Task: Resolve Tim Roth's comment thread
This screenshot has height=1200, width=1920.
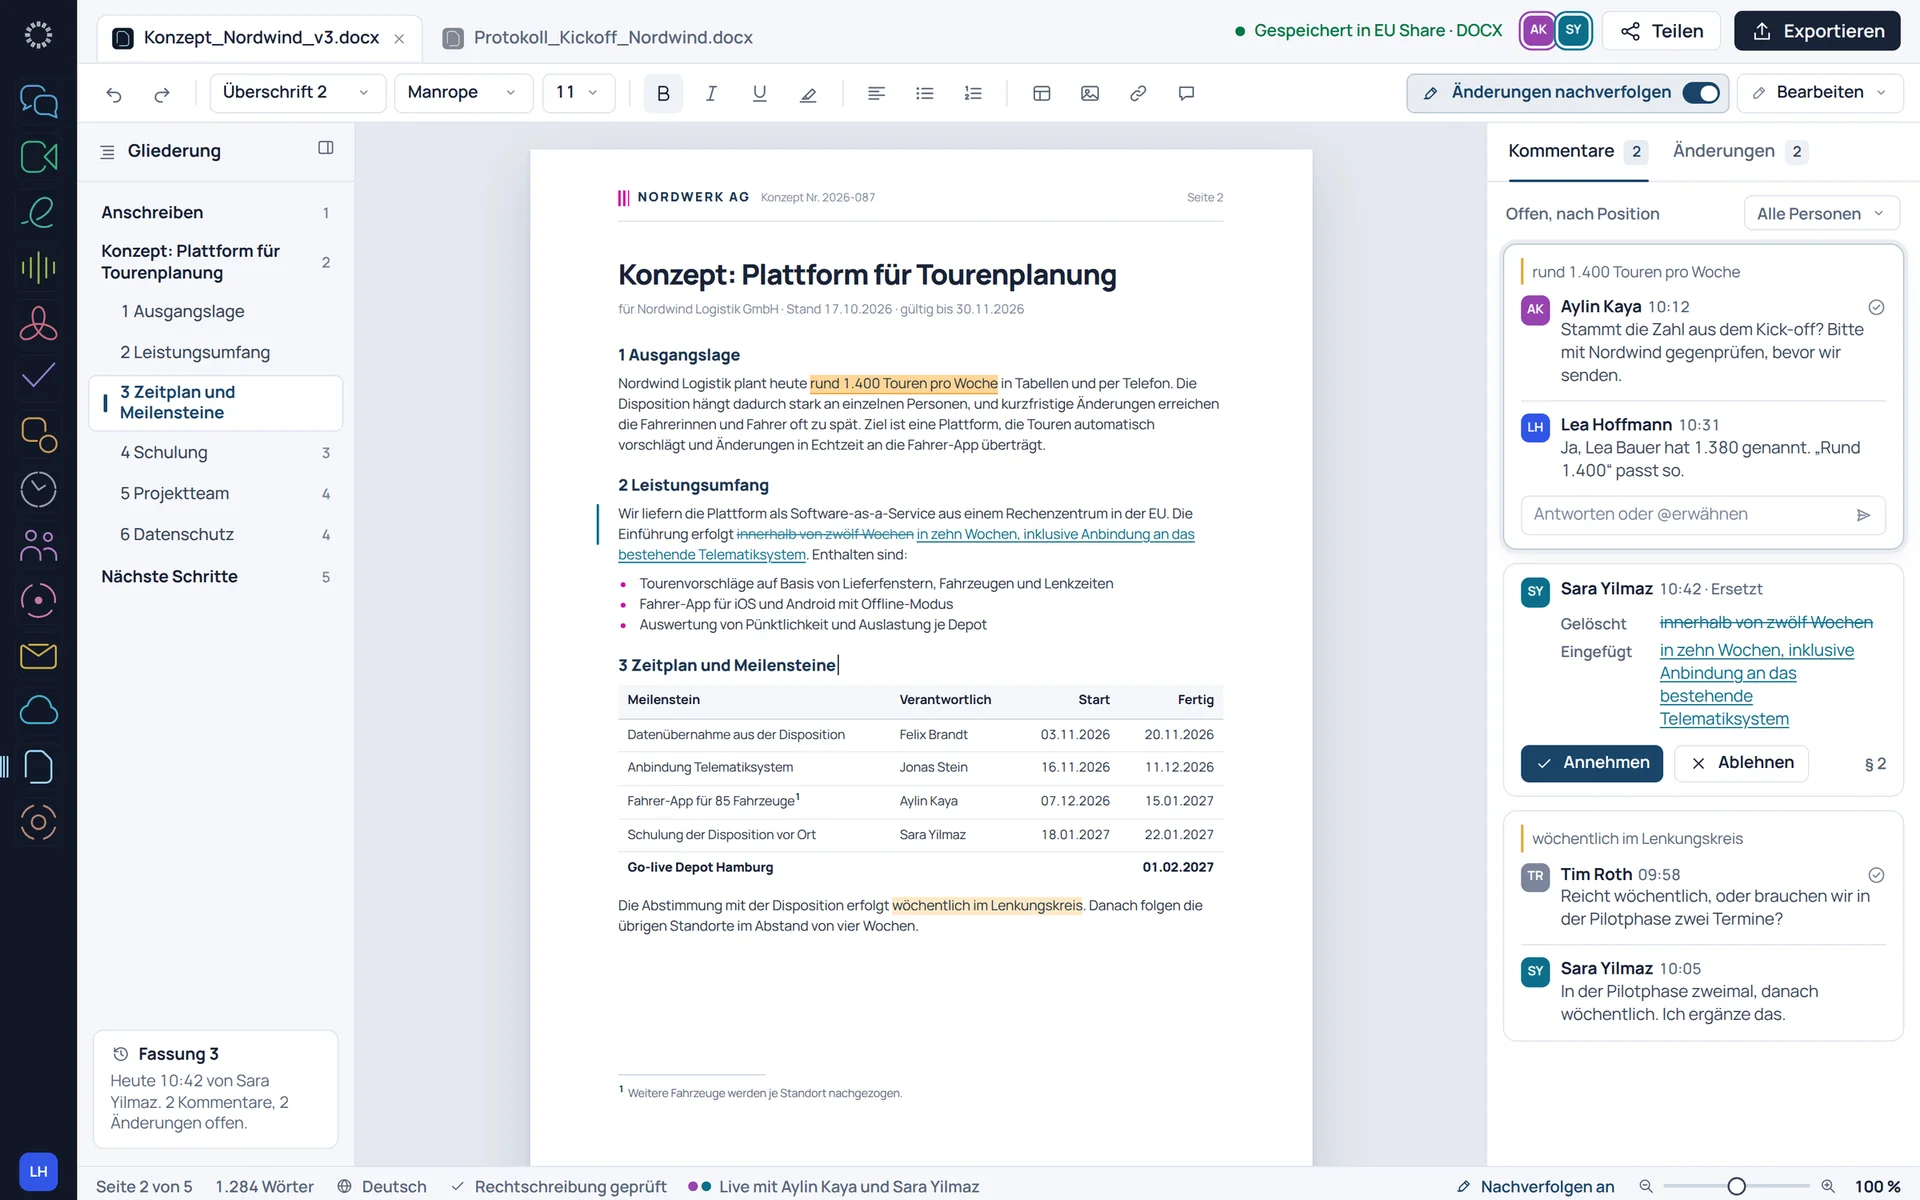Action: [x=1876, y=875]
